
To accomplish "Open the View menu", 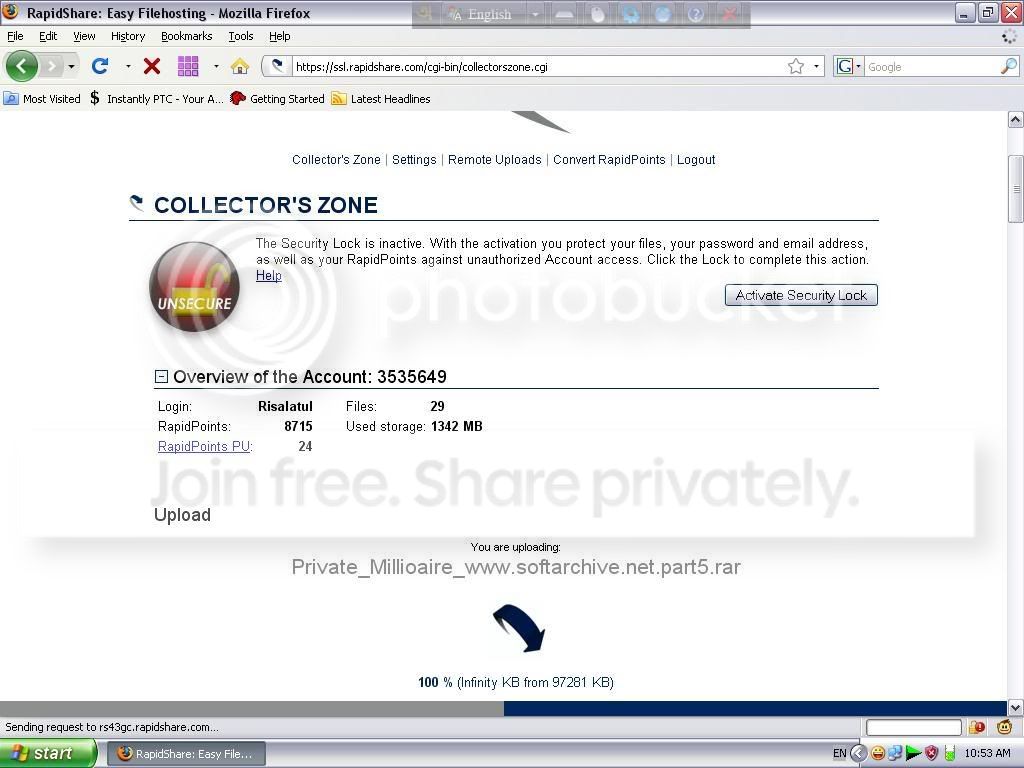I will click(84, 36).
